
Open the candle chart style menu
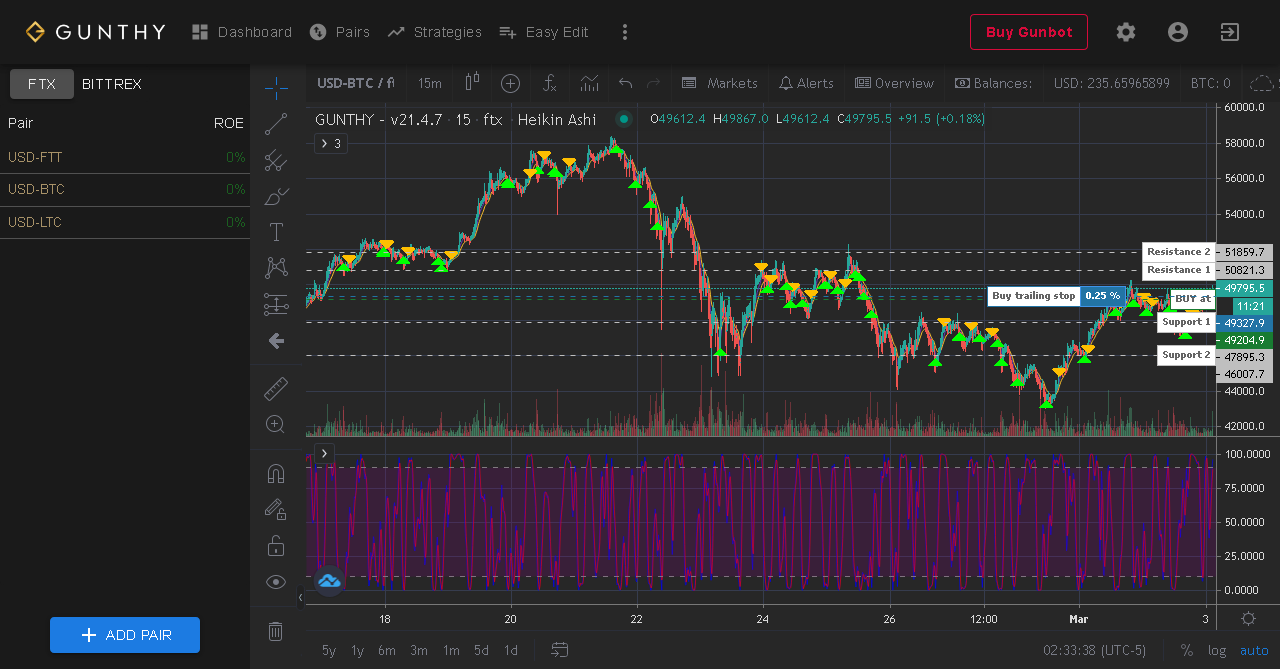pyautogui.click(x=473, y=83)
